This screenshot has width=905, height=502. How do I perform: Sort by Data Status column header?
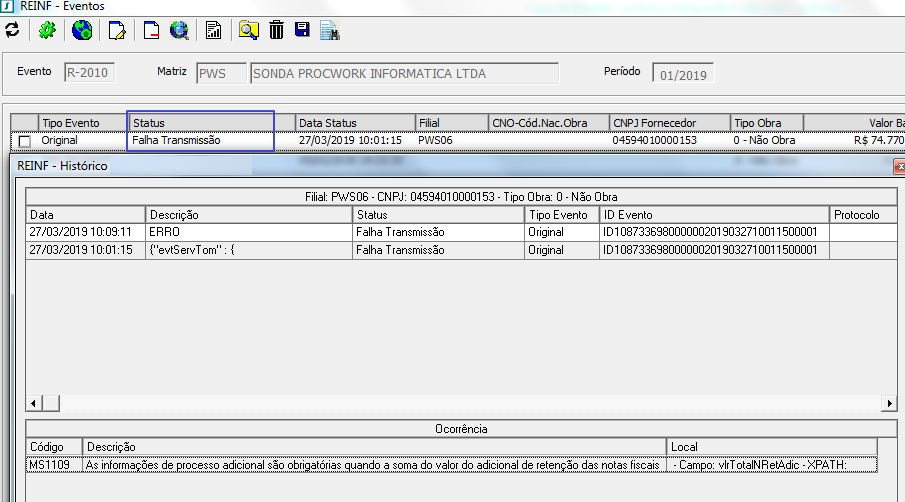tap(353, 123)
